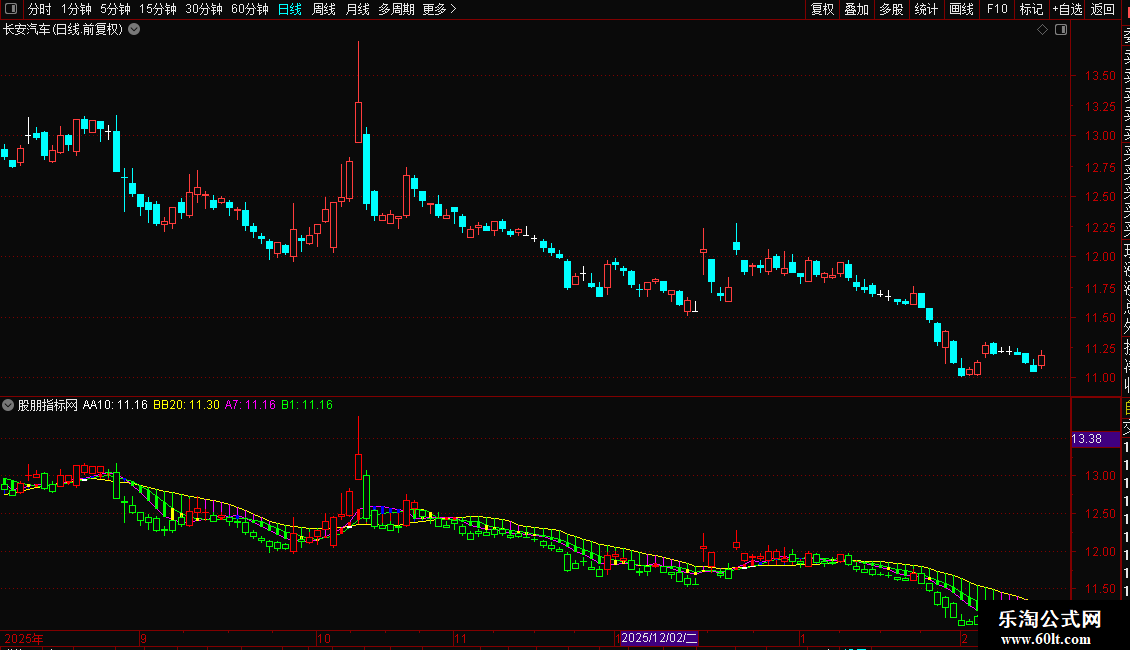This screenshot has width=1130, height=650.
Task: Click month 9 on time axis
Action: click(143, 638)
